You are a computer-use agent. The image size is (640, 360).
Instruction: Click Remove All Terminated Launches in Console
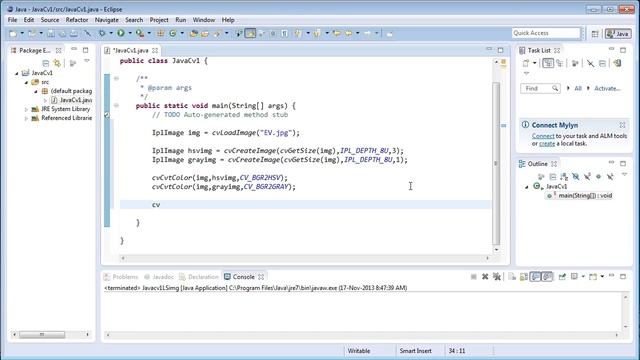[x=496, y=277]
